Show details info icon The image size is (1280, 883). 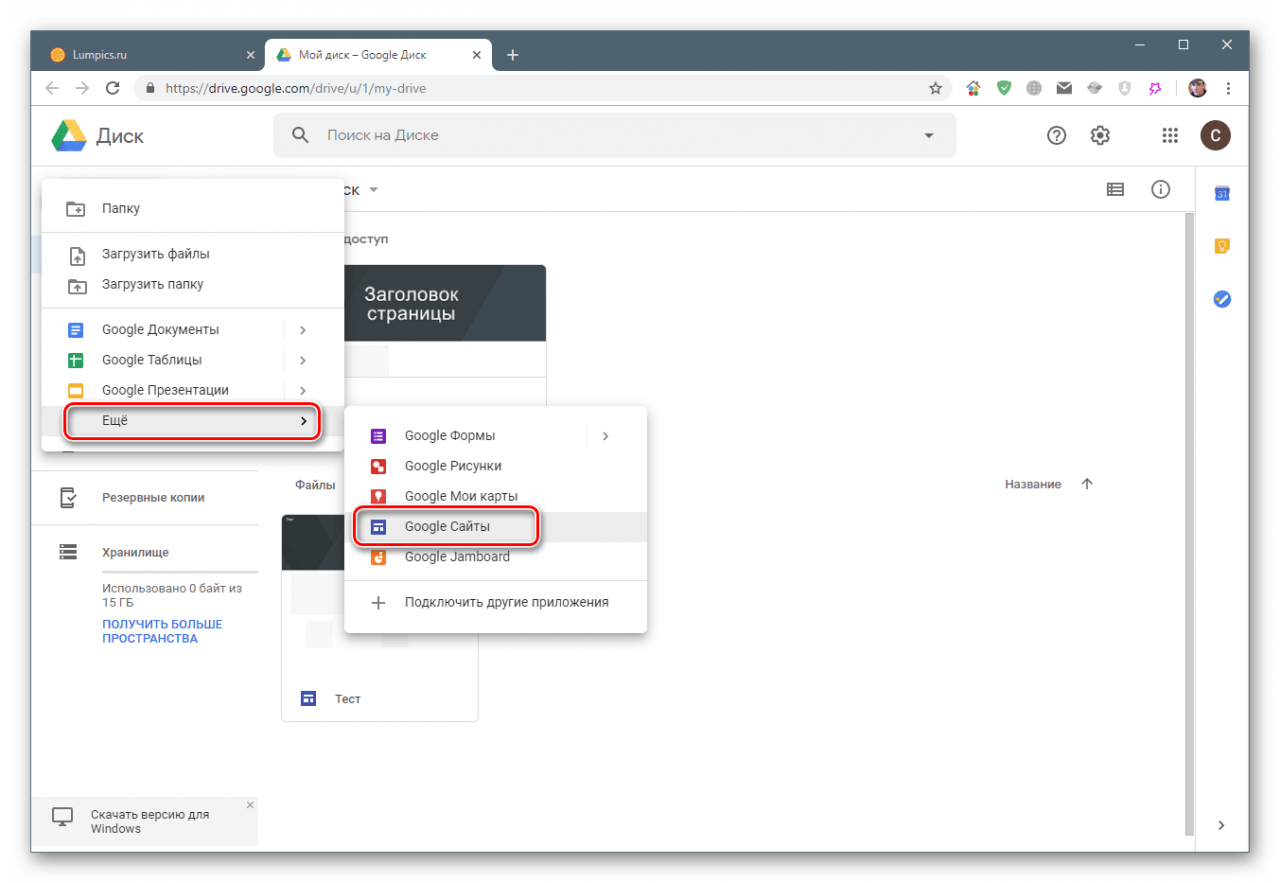[1160, 189]
